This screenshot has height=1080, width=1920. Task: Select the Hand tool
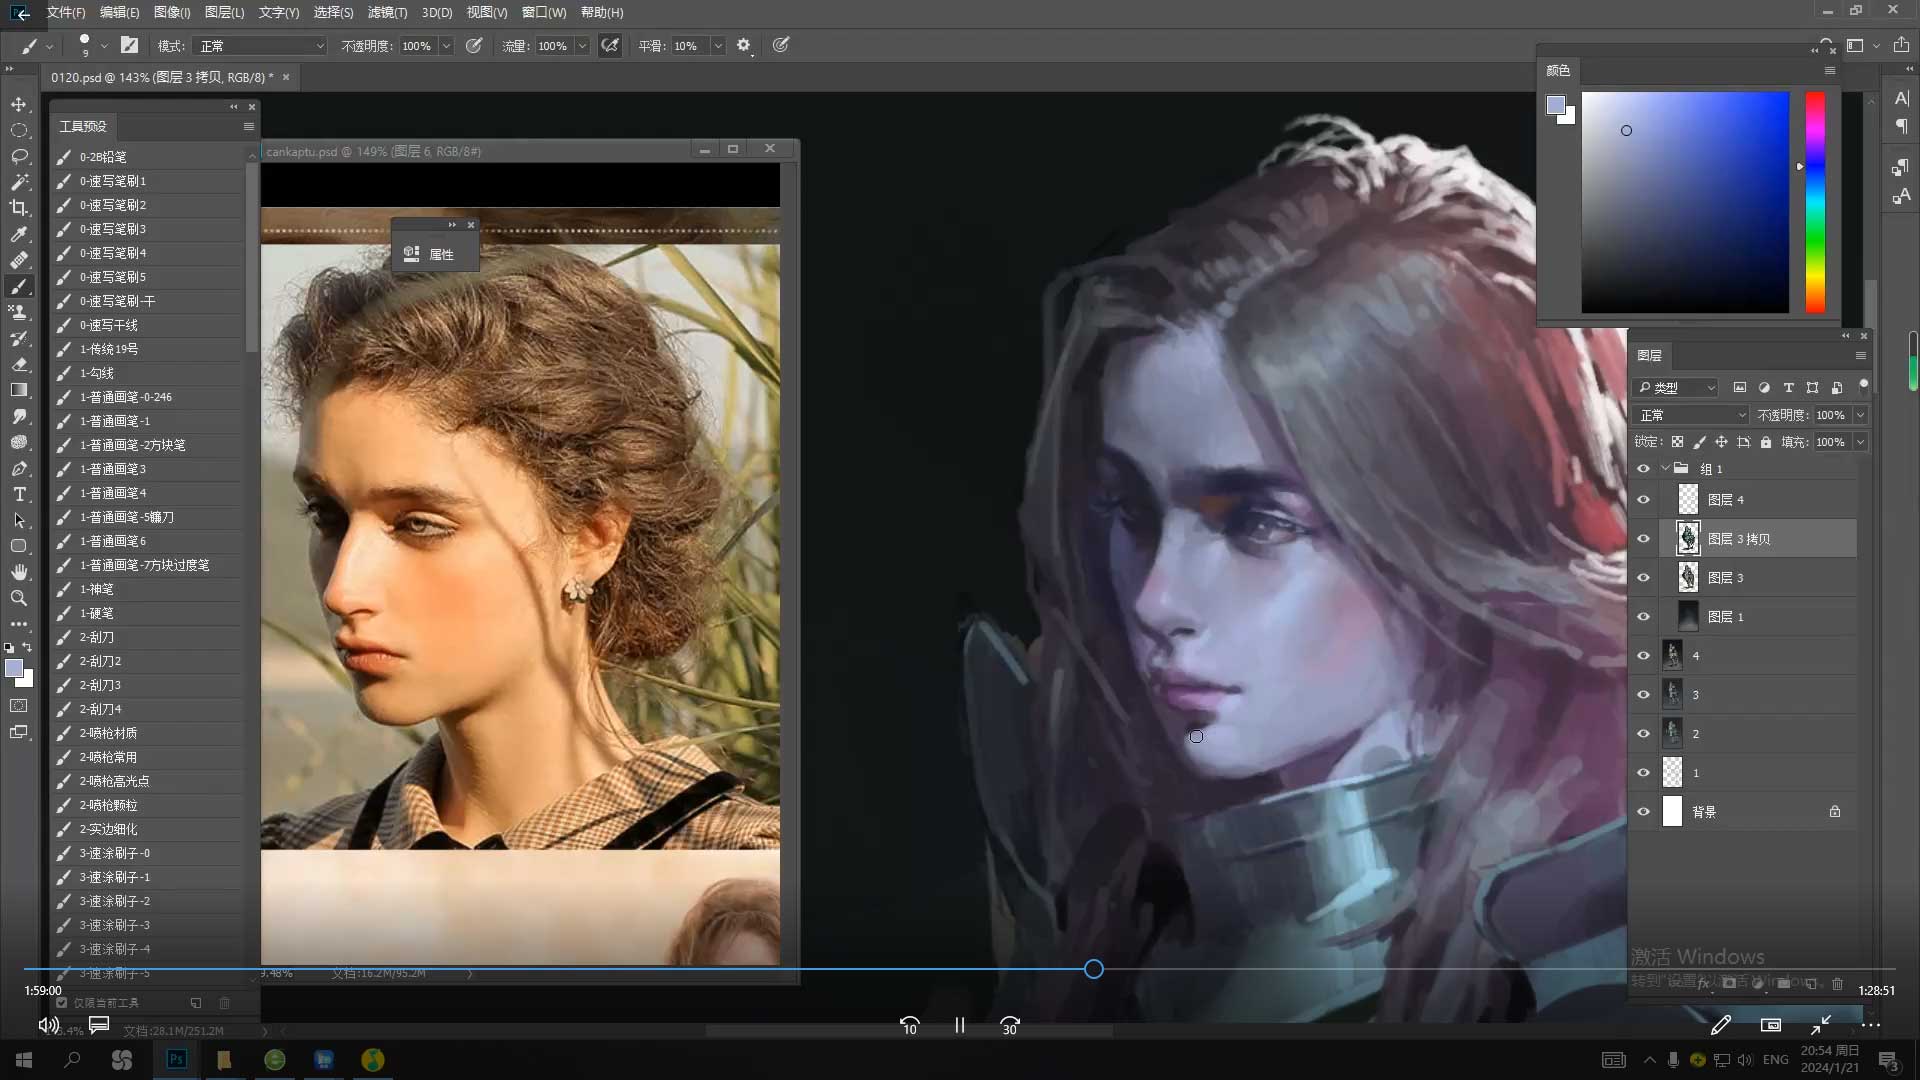19,572
